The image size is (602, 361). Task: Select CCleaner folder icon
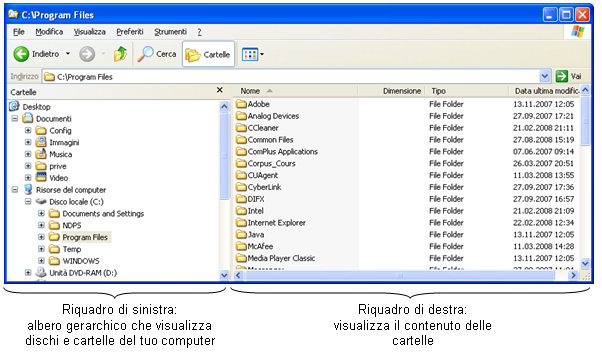coord(241,128)
